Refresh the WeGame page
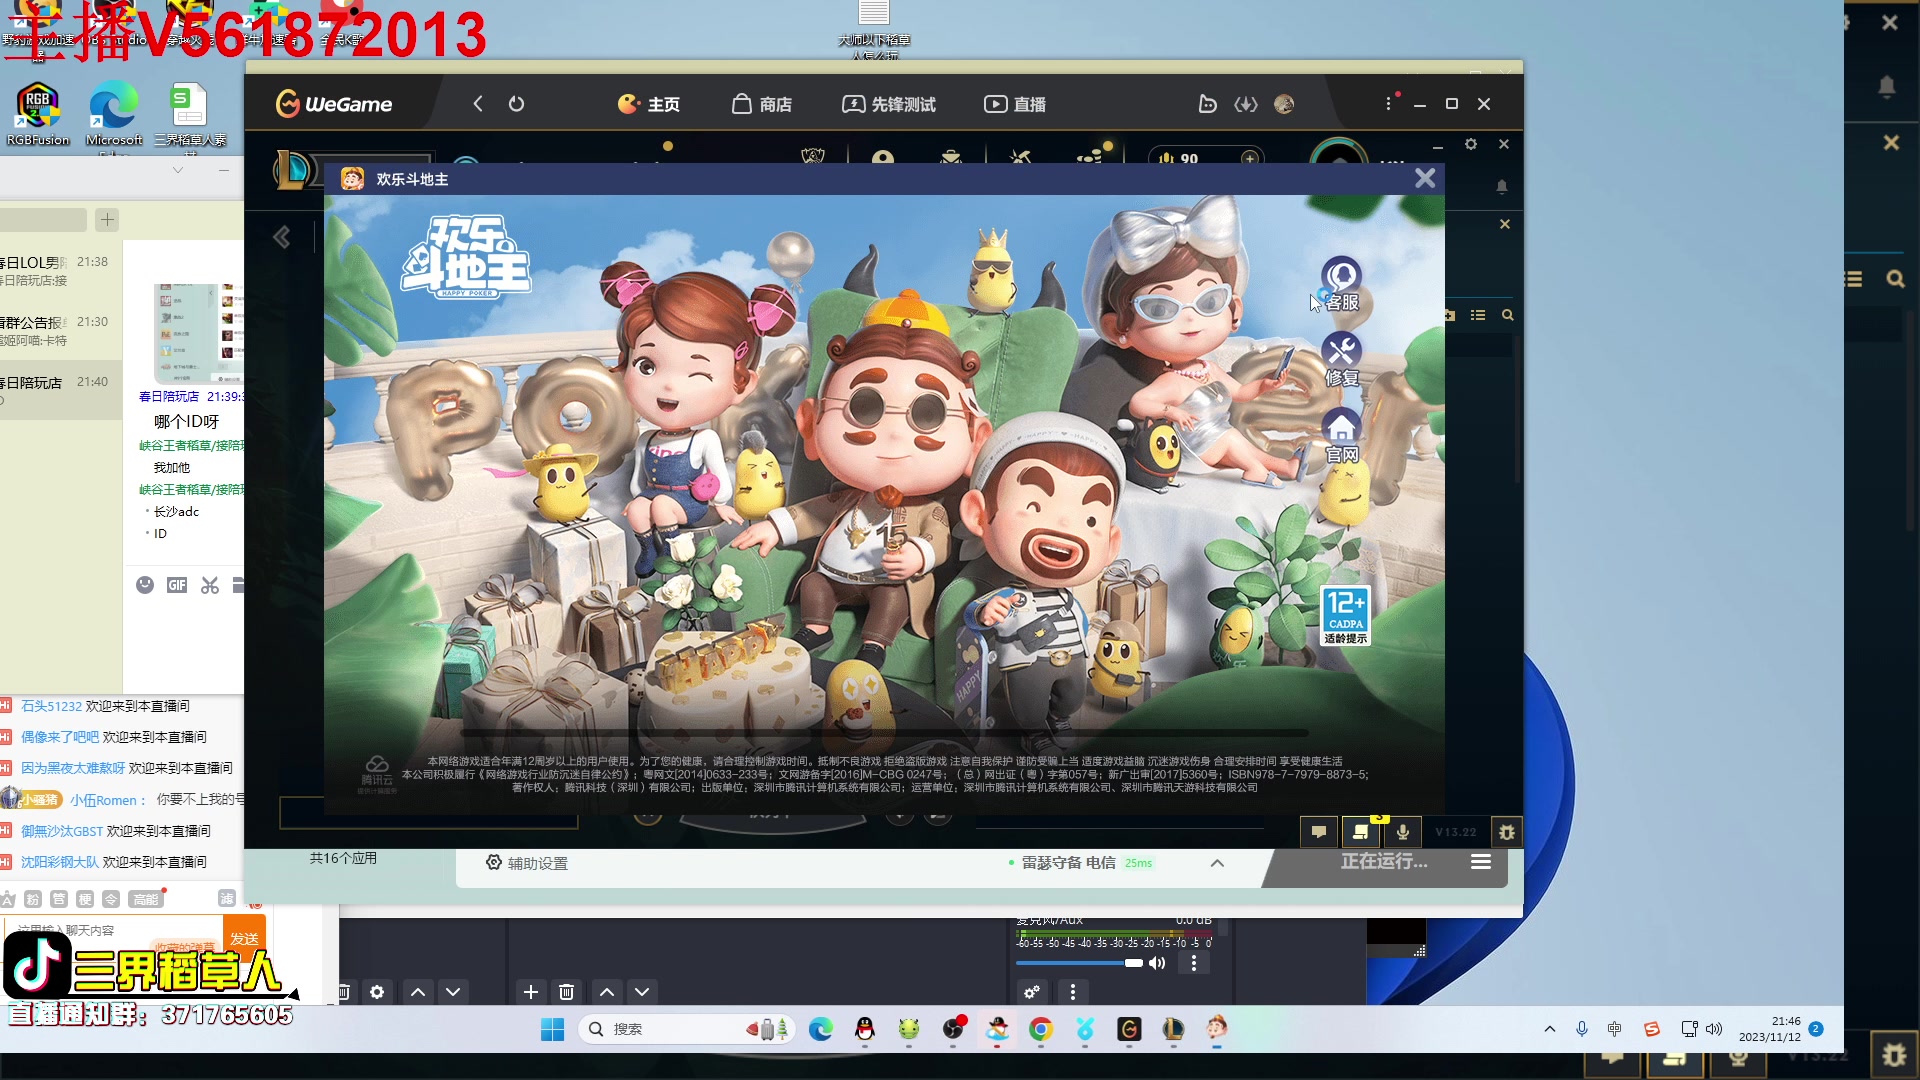Screen dimensions: 1920x1080 point(516,104)
